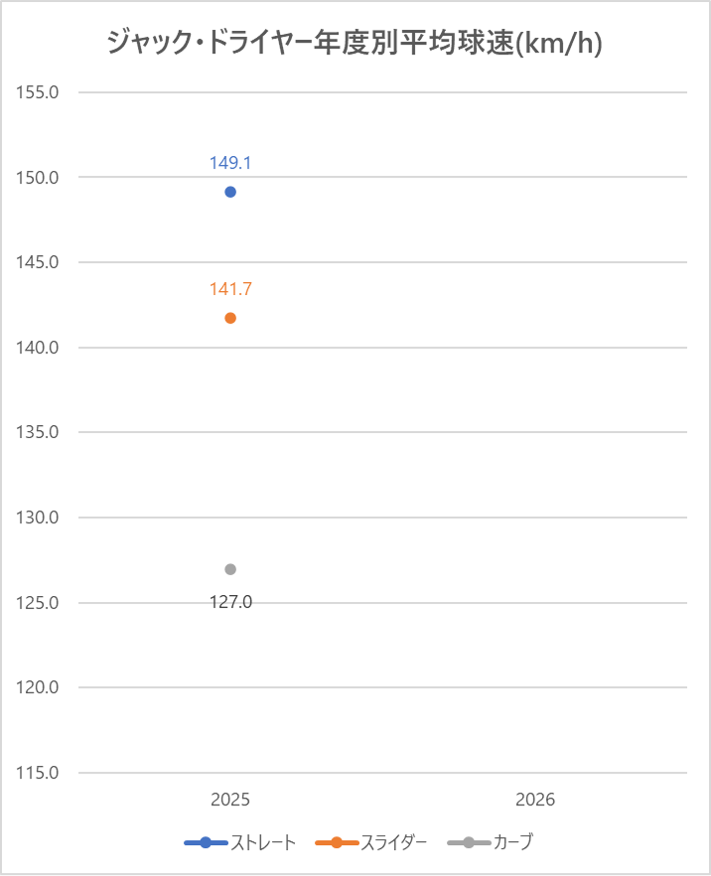
Task: Click the 155.0 vertical axis label
Action: [x=39, y=92]
